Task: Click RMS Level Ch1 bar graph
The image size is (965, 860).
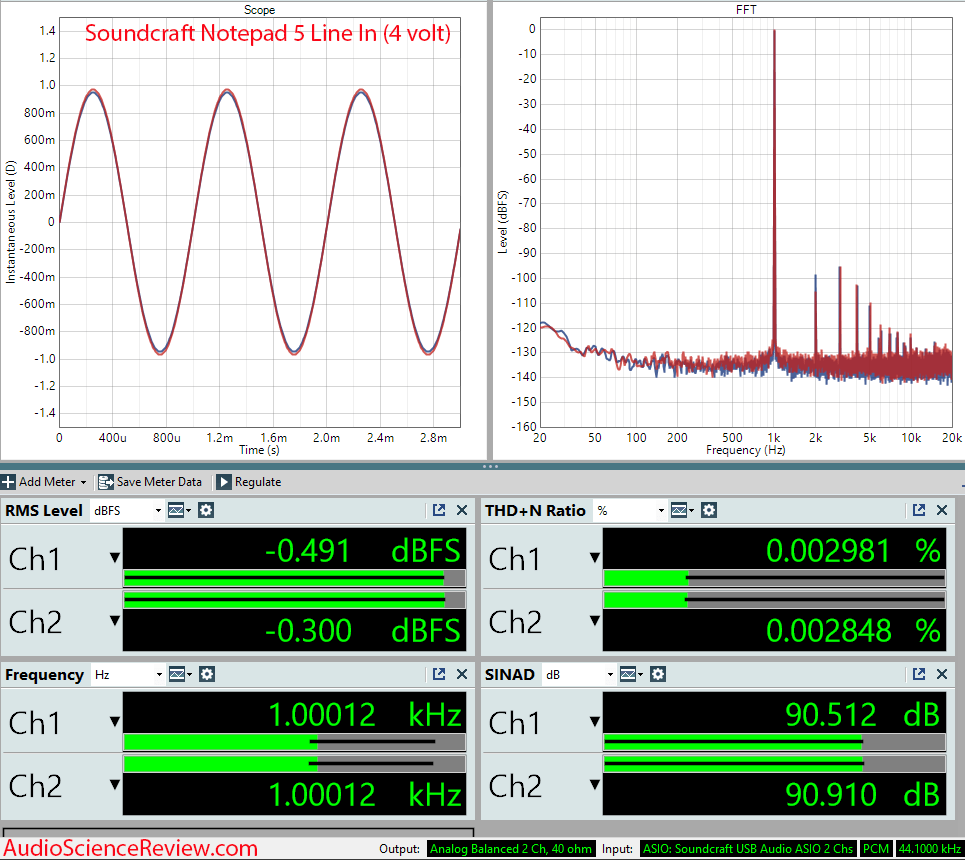Action: tap(295, 578)
